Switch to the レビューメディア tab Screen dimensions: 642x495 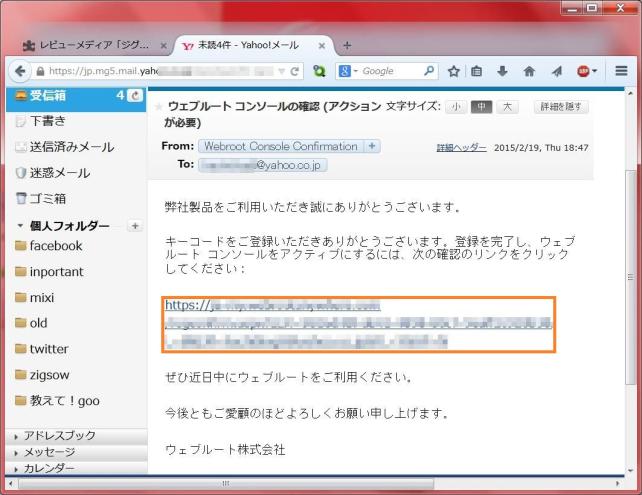point(94,45)
